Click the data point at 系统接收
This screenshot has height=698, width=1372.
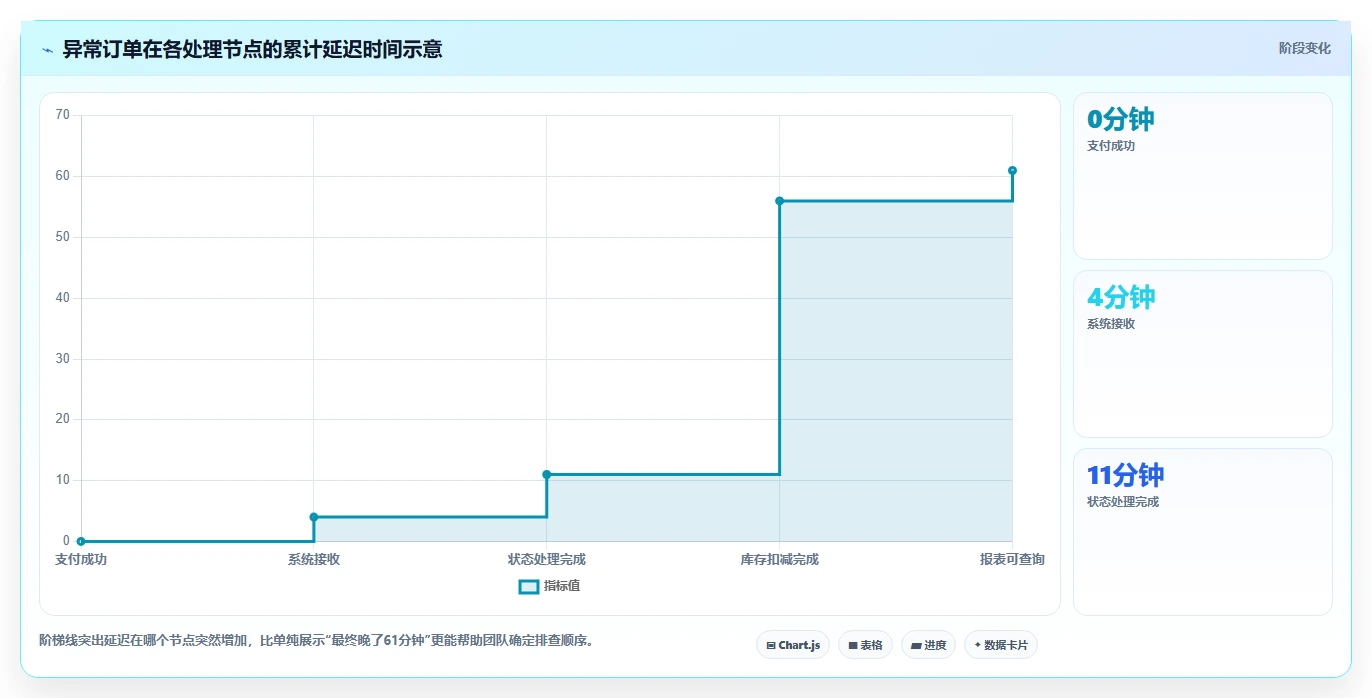coord(314,517)
